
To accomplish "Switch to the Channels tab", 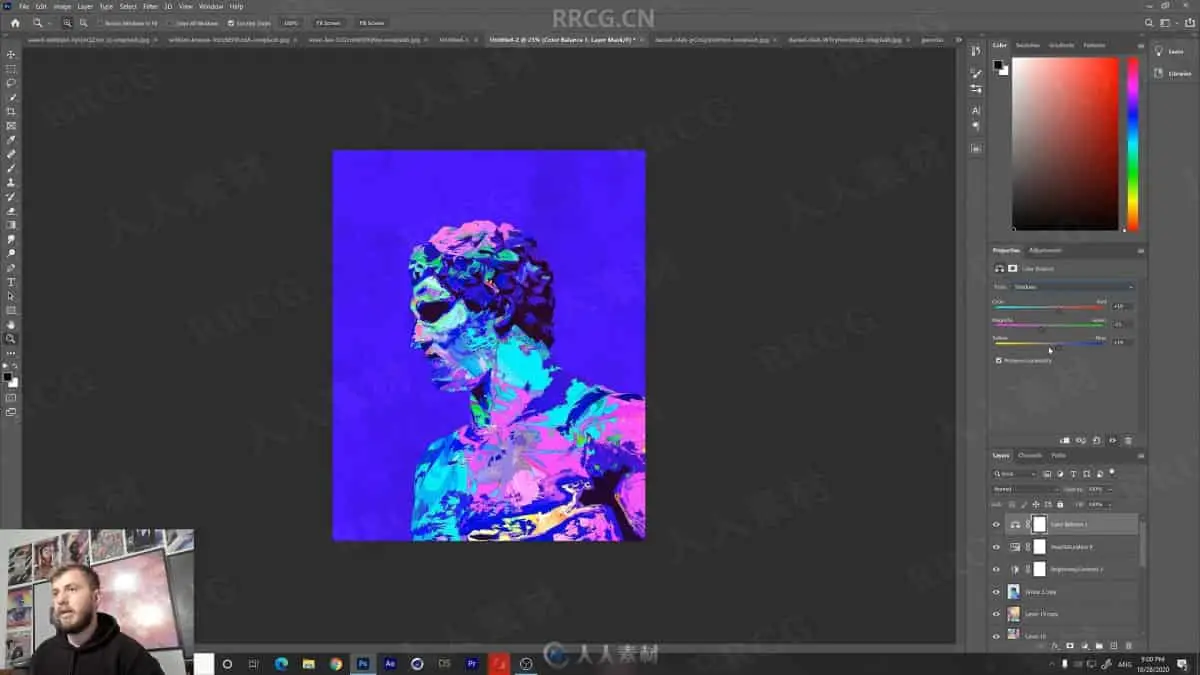I will coord(1030,455).
